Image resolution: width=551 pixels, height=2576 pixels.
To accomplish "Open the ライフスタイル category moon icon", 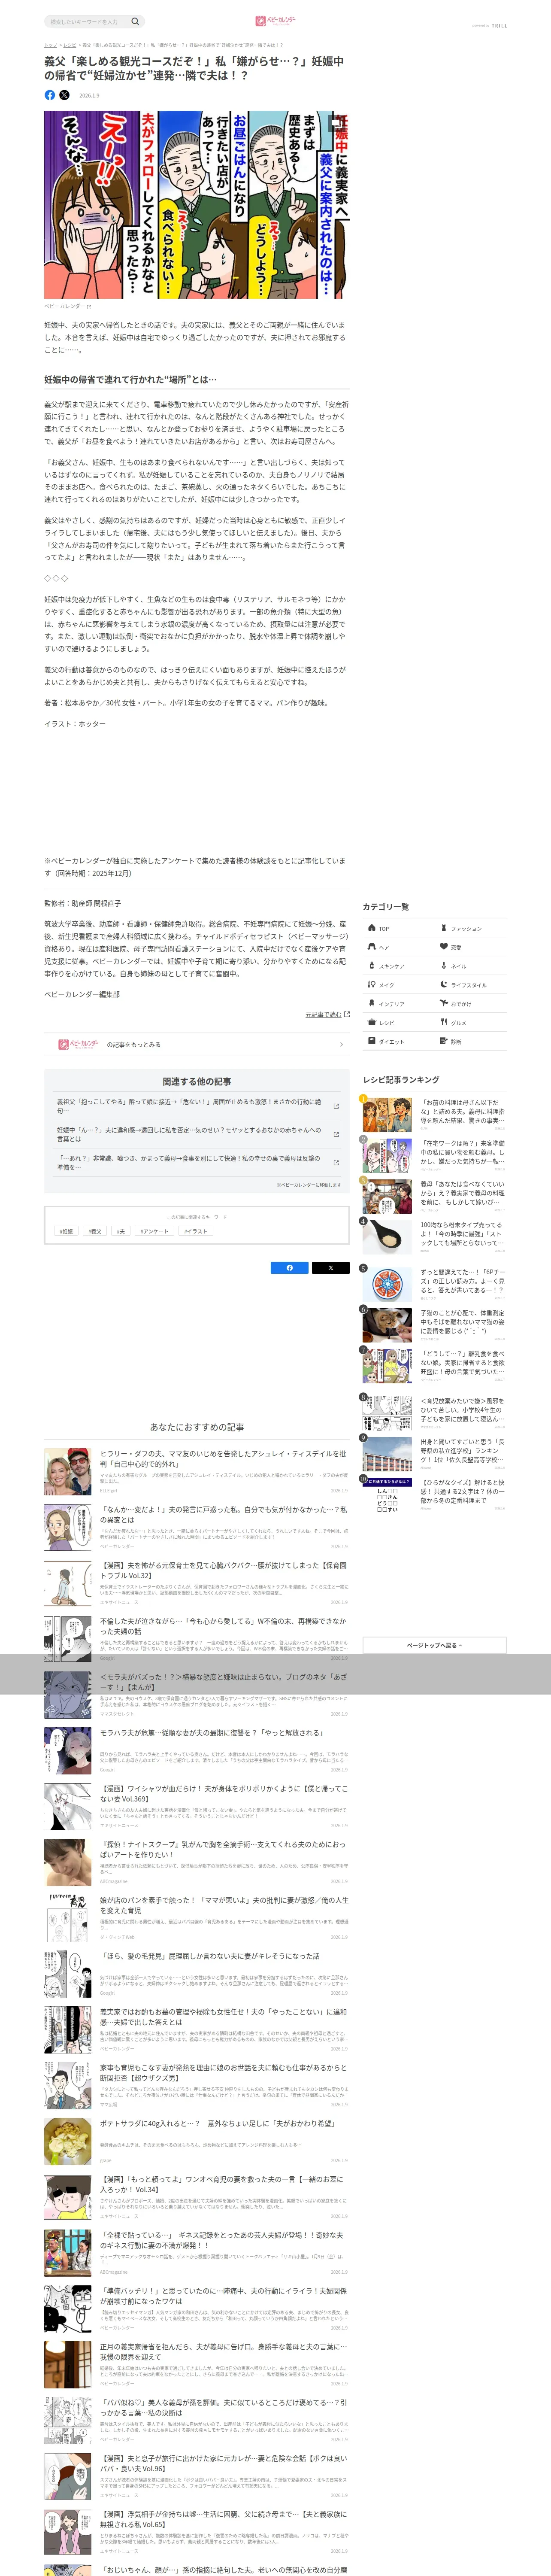I will [444, 985].
